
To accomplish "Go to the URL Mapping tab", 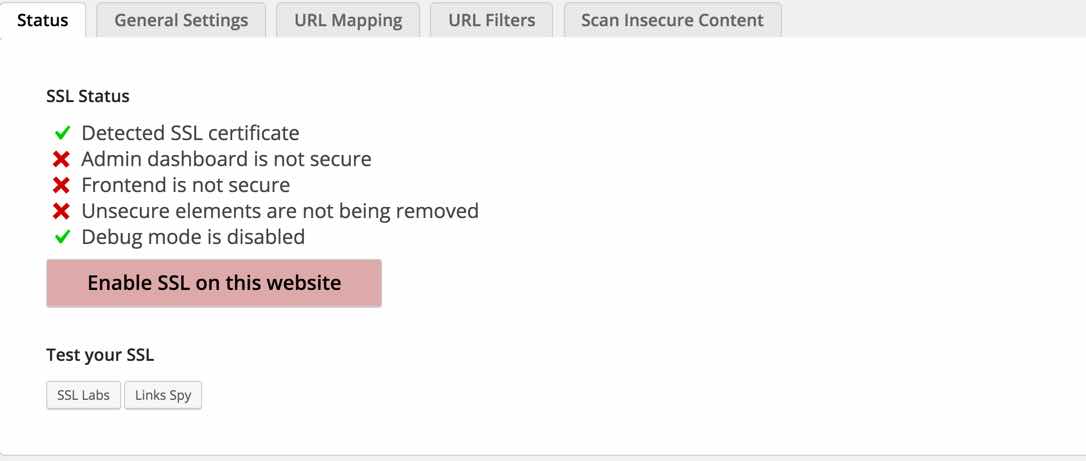I will (x=348, y=20).
